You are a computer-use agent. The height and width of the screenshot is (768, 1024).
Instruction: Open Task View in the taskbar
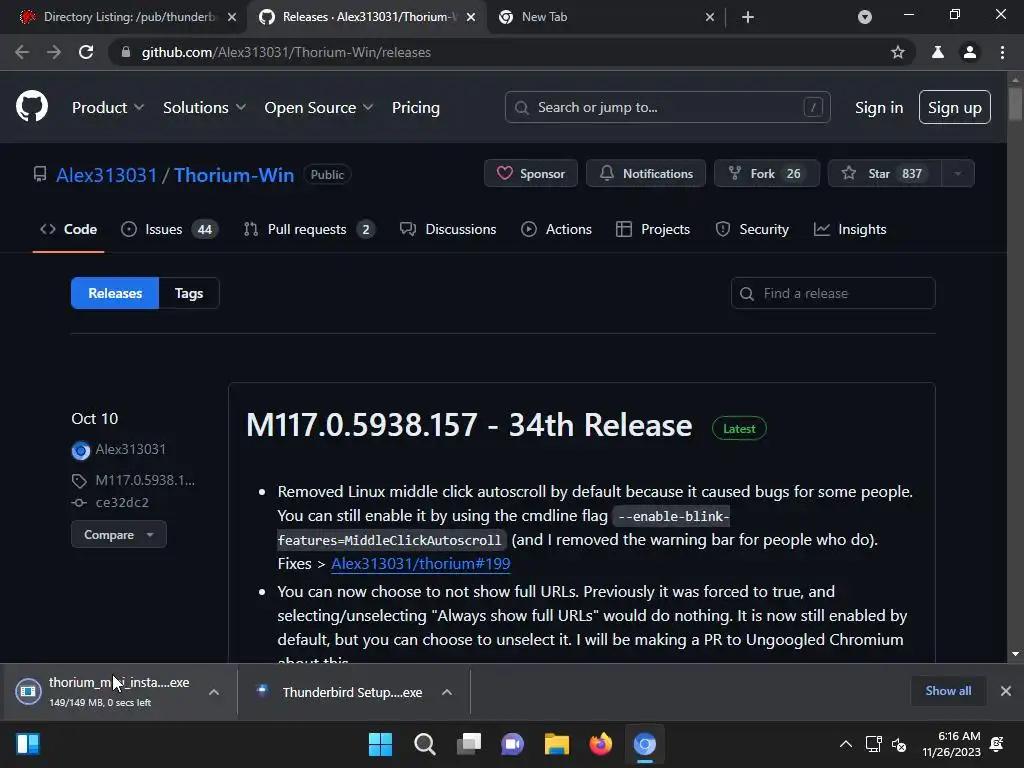[x=469, y=744]
